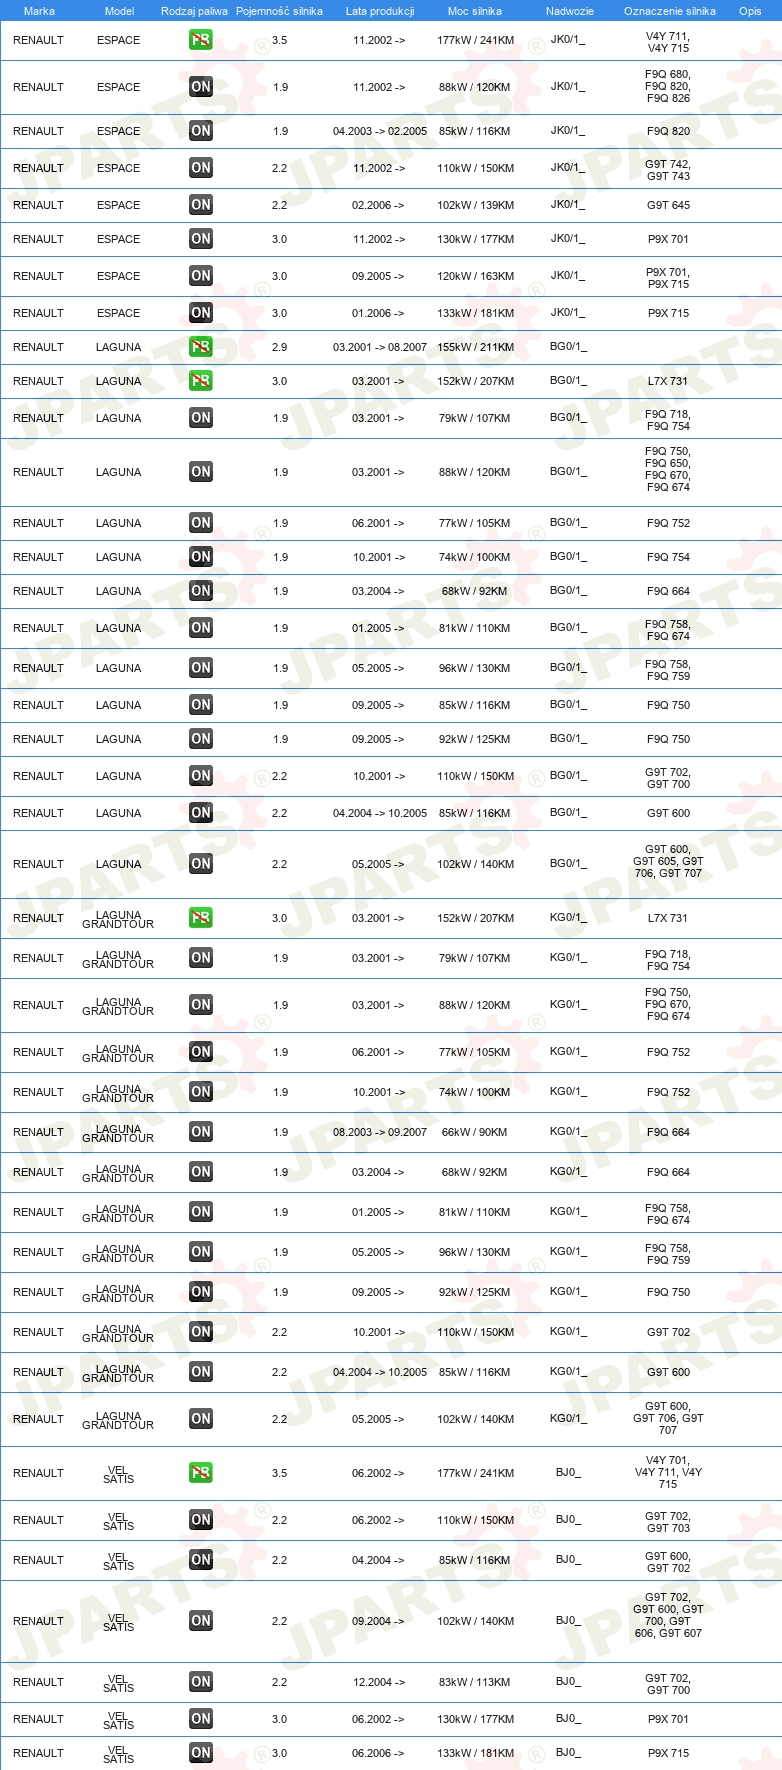The image size is (782, 1770).
Task: Click the Nadwozie column header
Action: pyautogui.click(x=570, y=11)
